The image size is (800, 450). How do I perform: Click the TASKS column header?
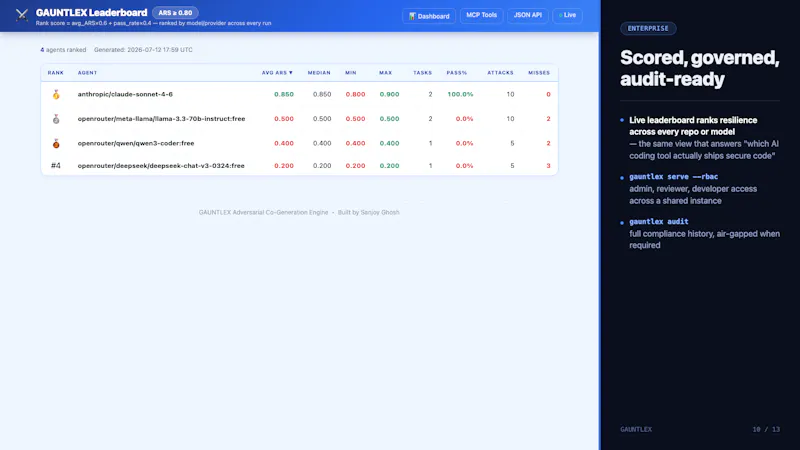coord(422,73)
